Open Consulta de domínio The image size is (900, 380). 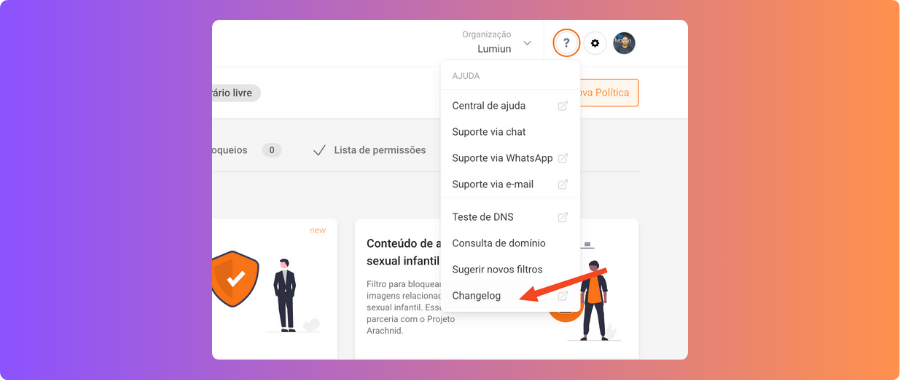510,243
